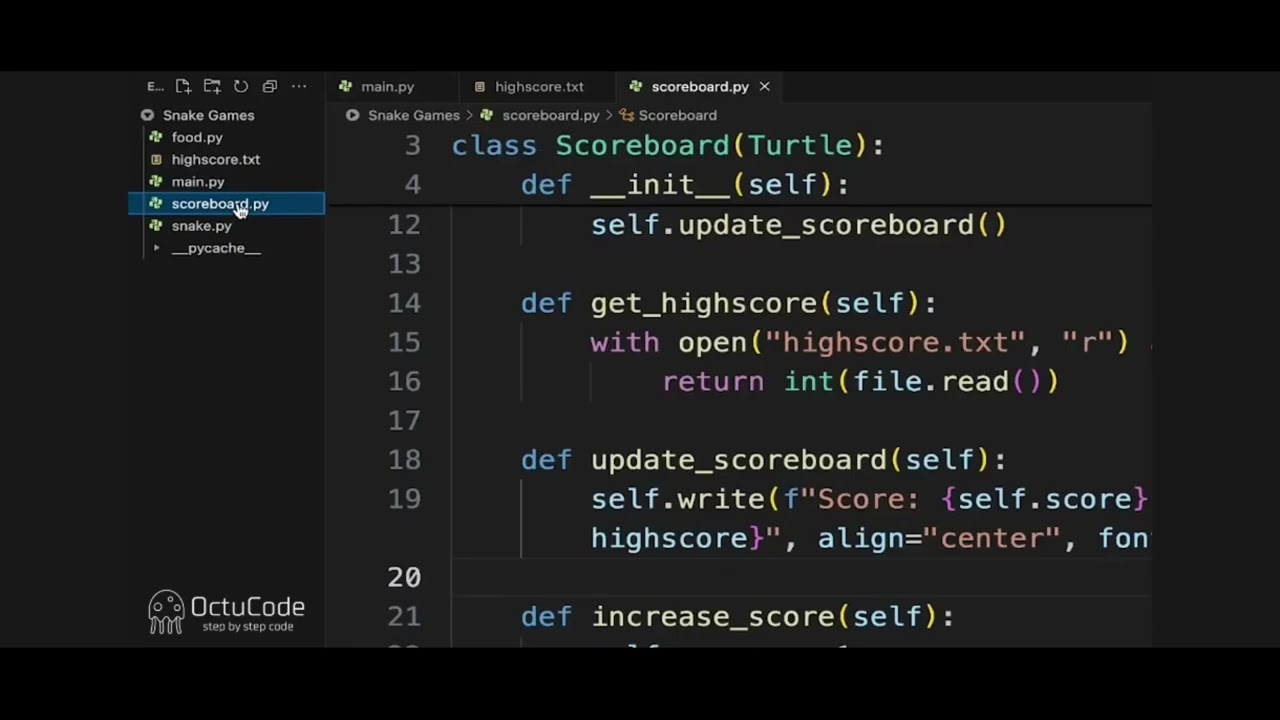1280x720 pixels.
Task: Collapse the Snake Games root folder
Action: [x=147, y=115]
